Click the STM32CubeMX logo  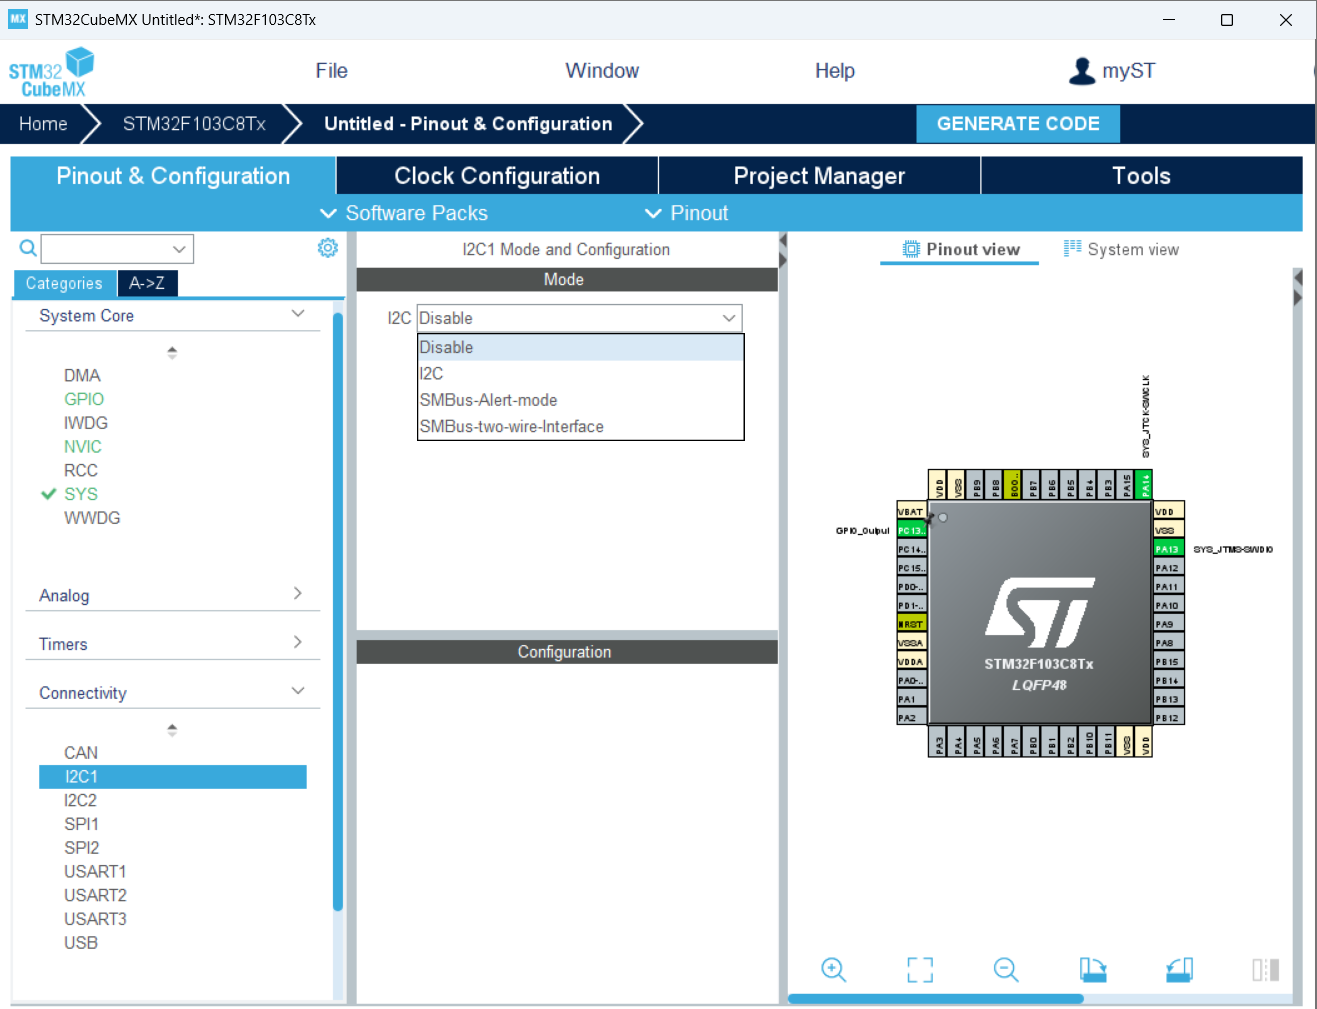[x=51, y=72]
